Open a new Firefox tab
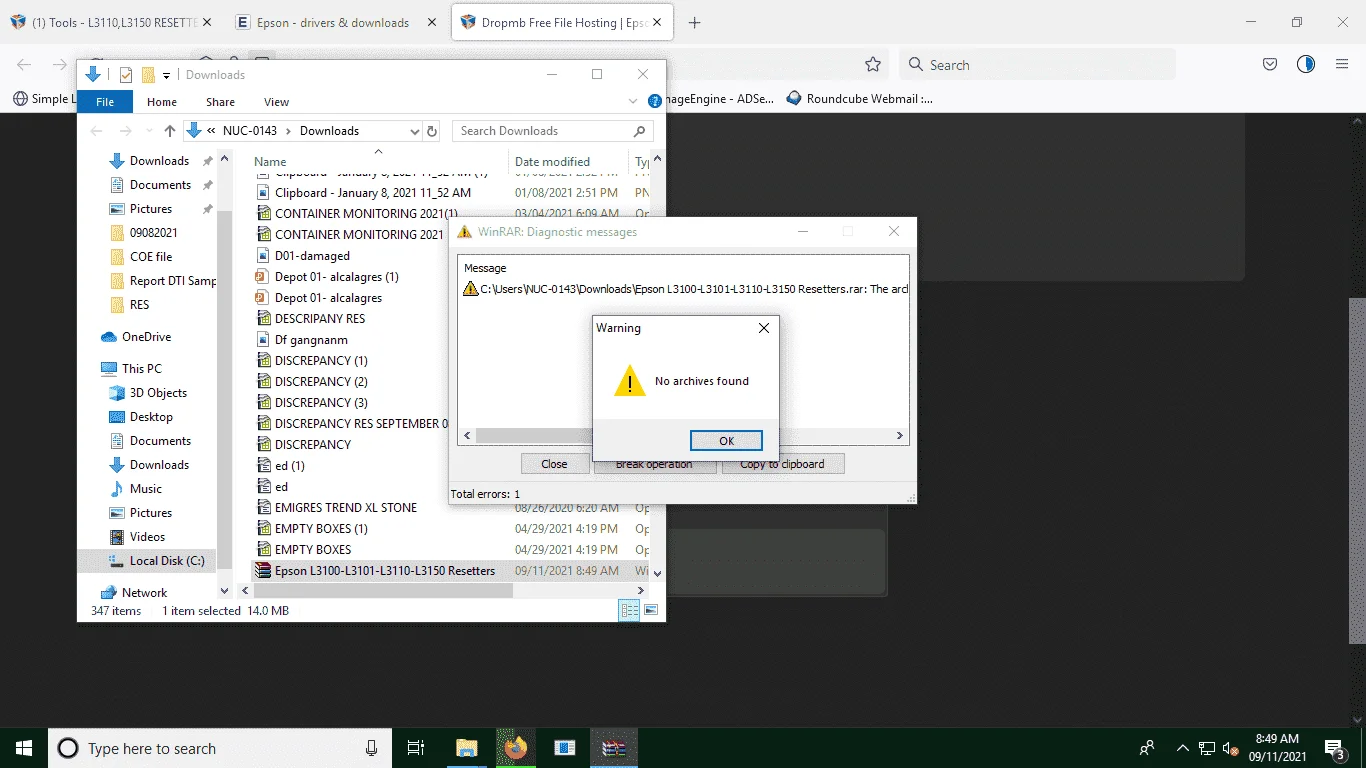Image resolution: width=1366 pixels, height=768 pixels. tap(695, 23)
